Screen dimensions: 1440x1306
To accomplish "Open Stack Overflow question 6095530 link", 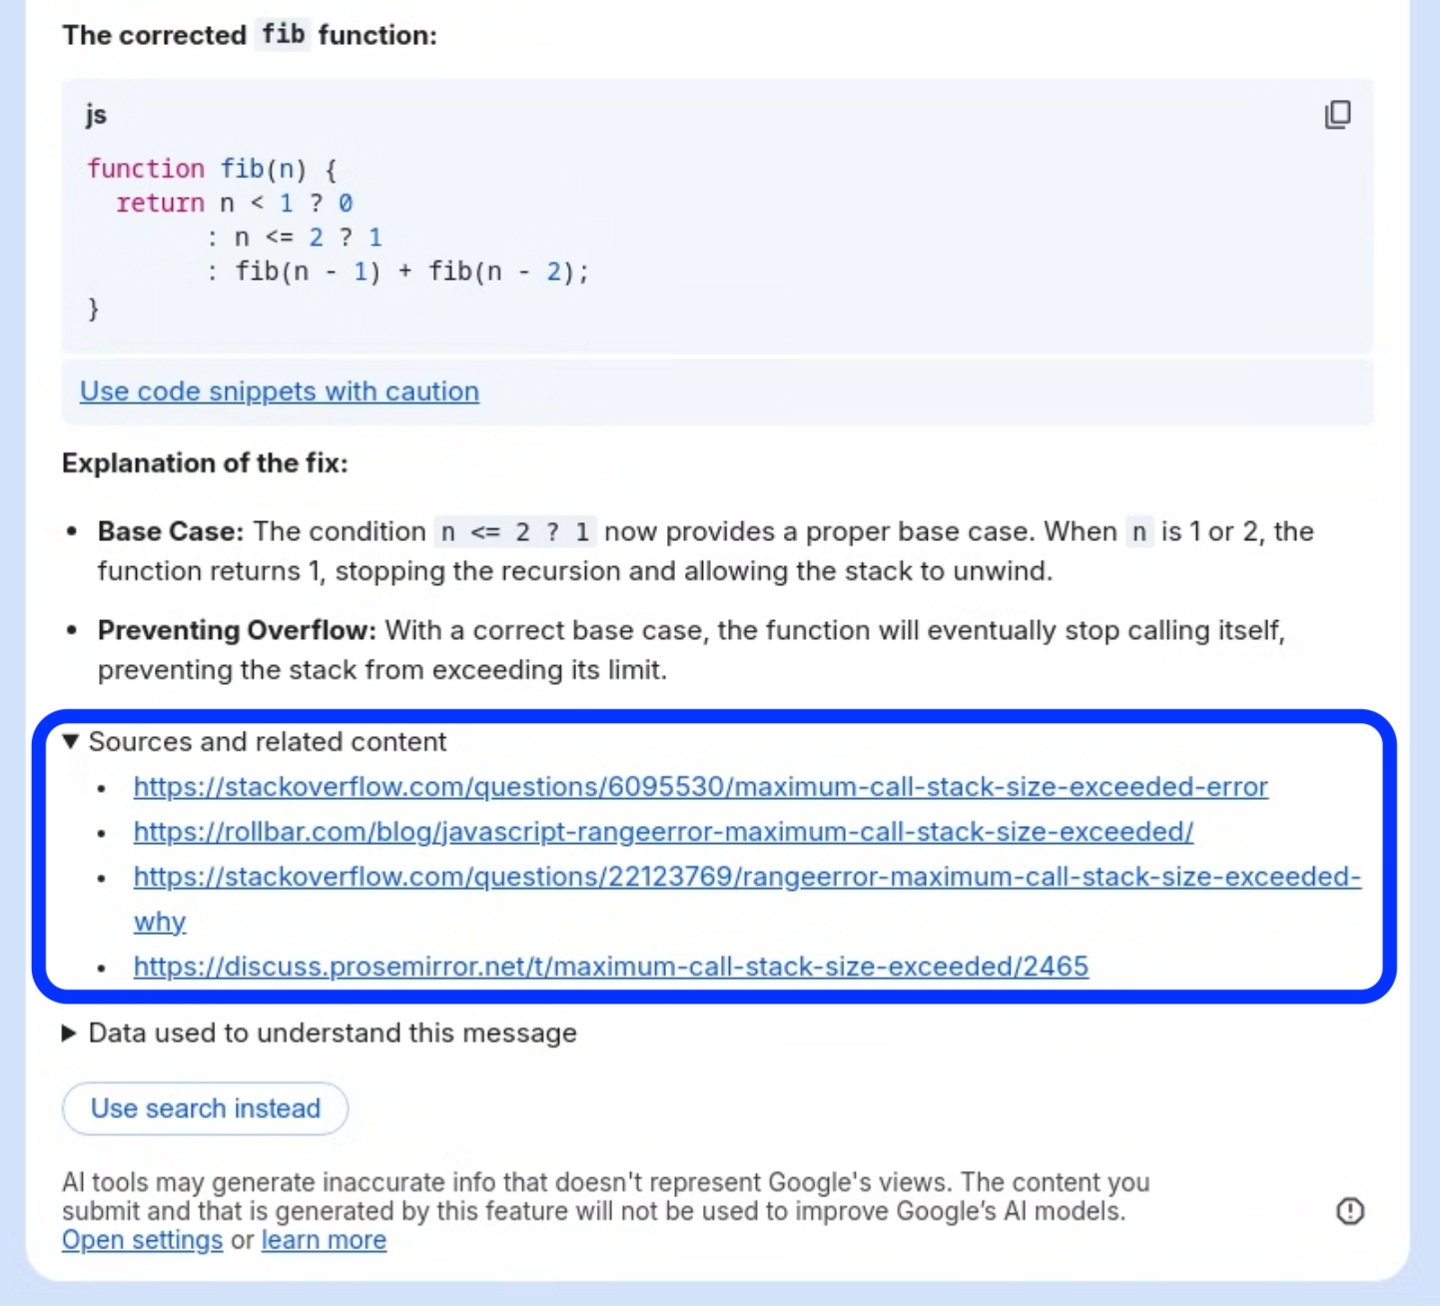I will point(700,787).
